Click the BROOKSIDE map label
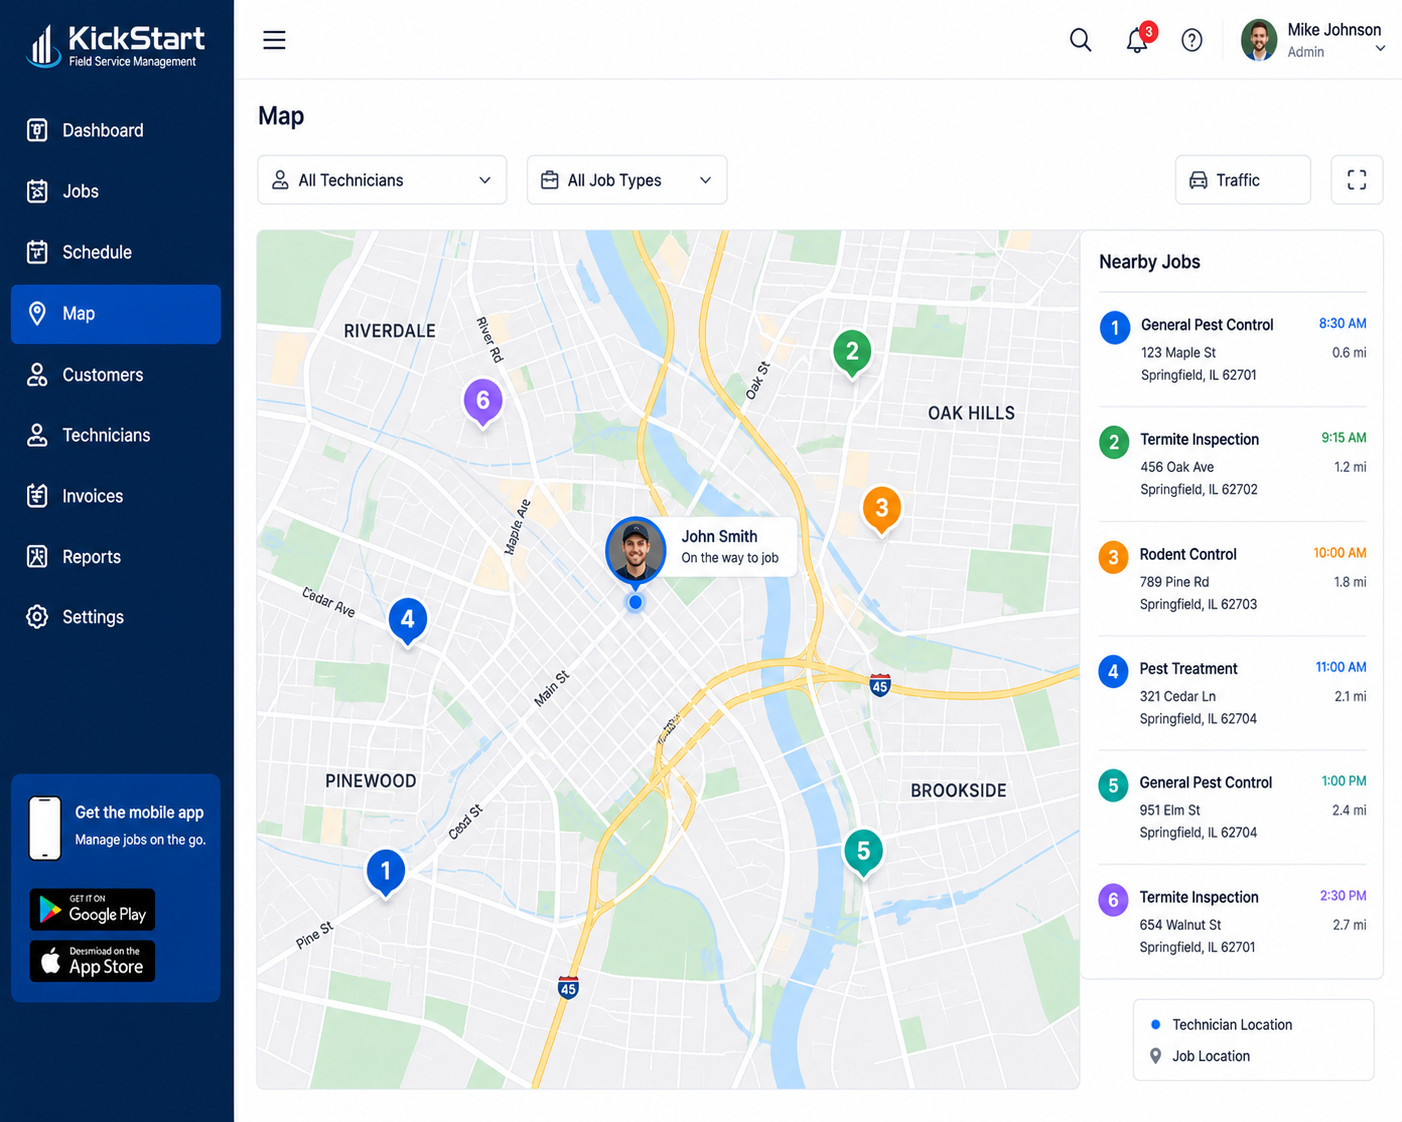Image resolution: width=1402 pixels, height=1122 pixels. [x=958, y=790]
